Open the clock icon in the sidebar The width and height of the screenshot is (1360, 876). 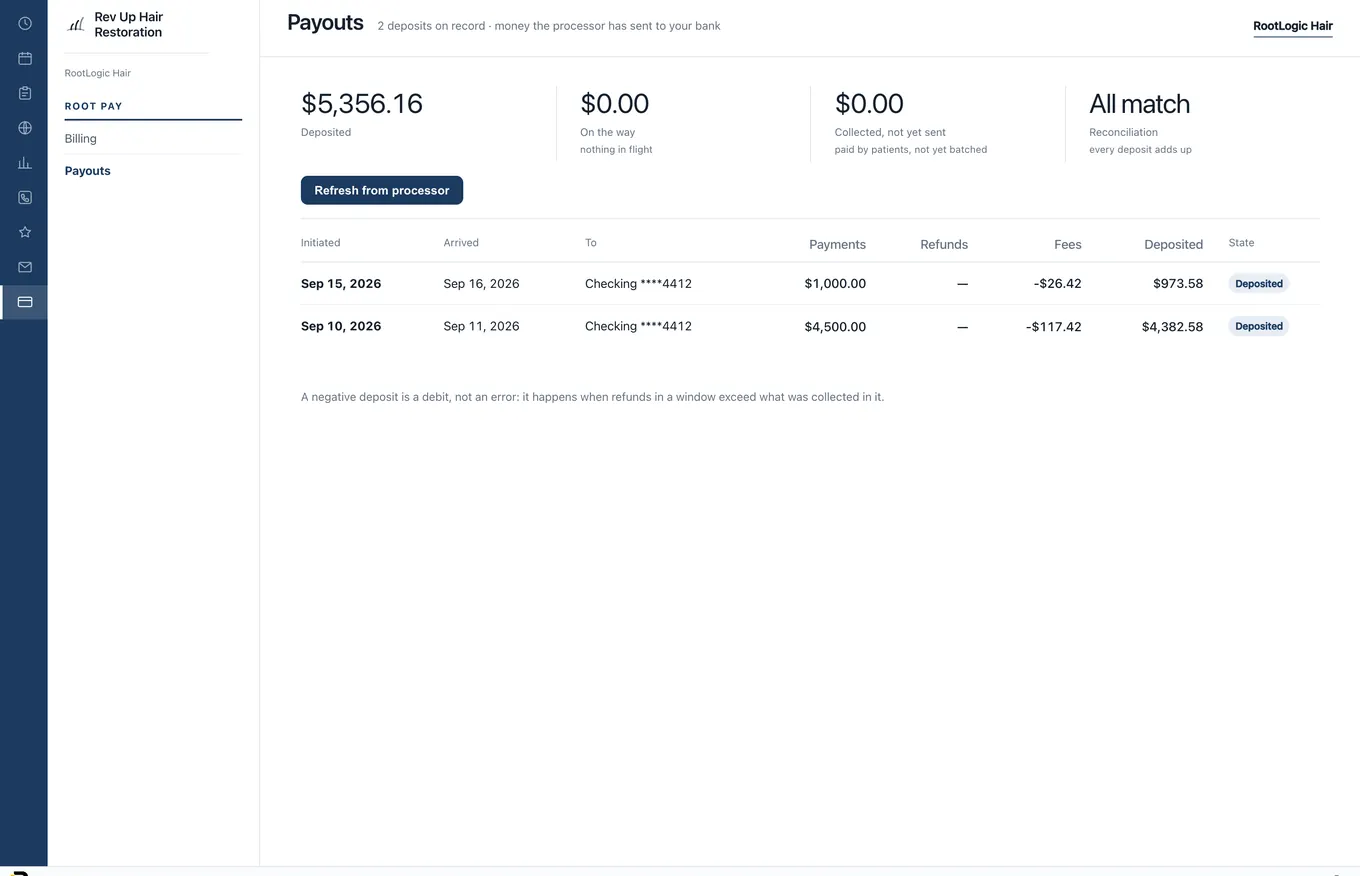tap(24, 23)
